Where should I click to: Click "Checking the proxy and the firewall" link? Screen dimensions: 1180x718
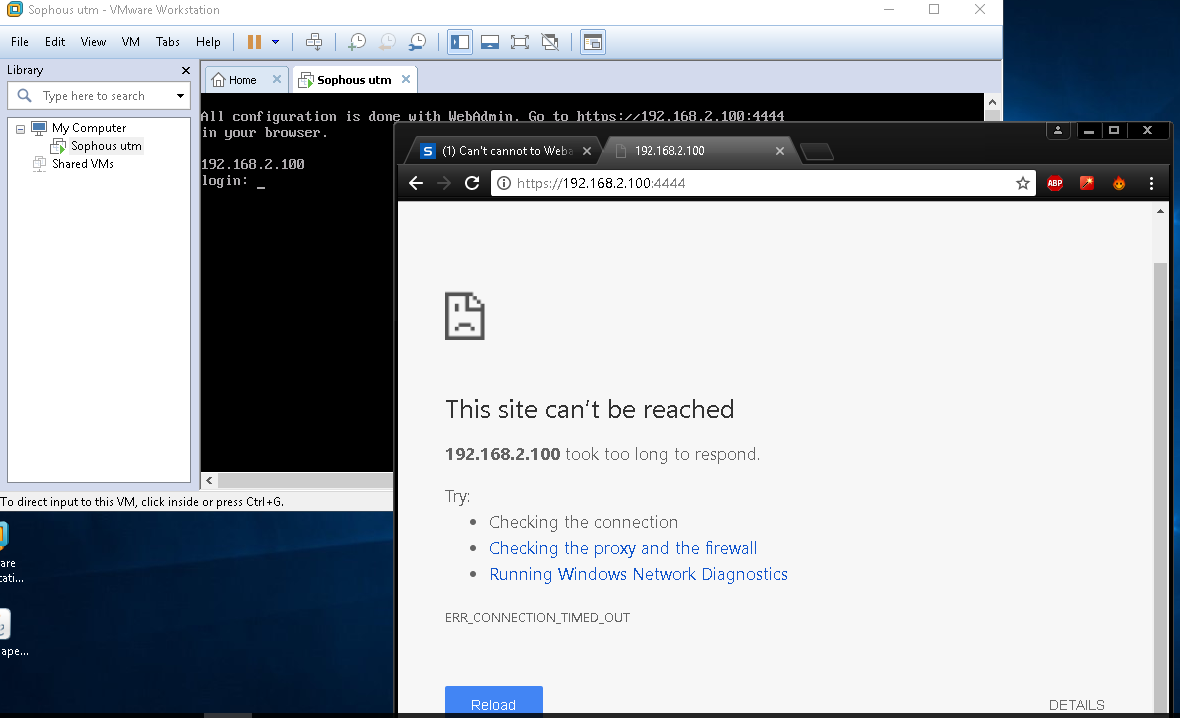click(623, 548)
